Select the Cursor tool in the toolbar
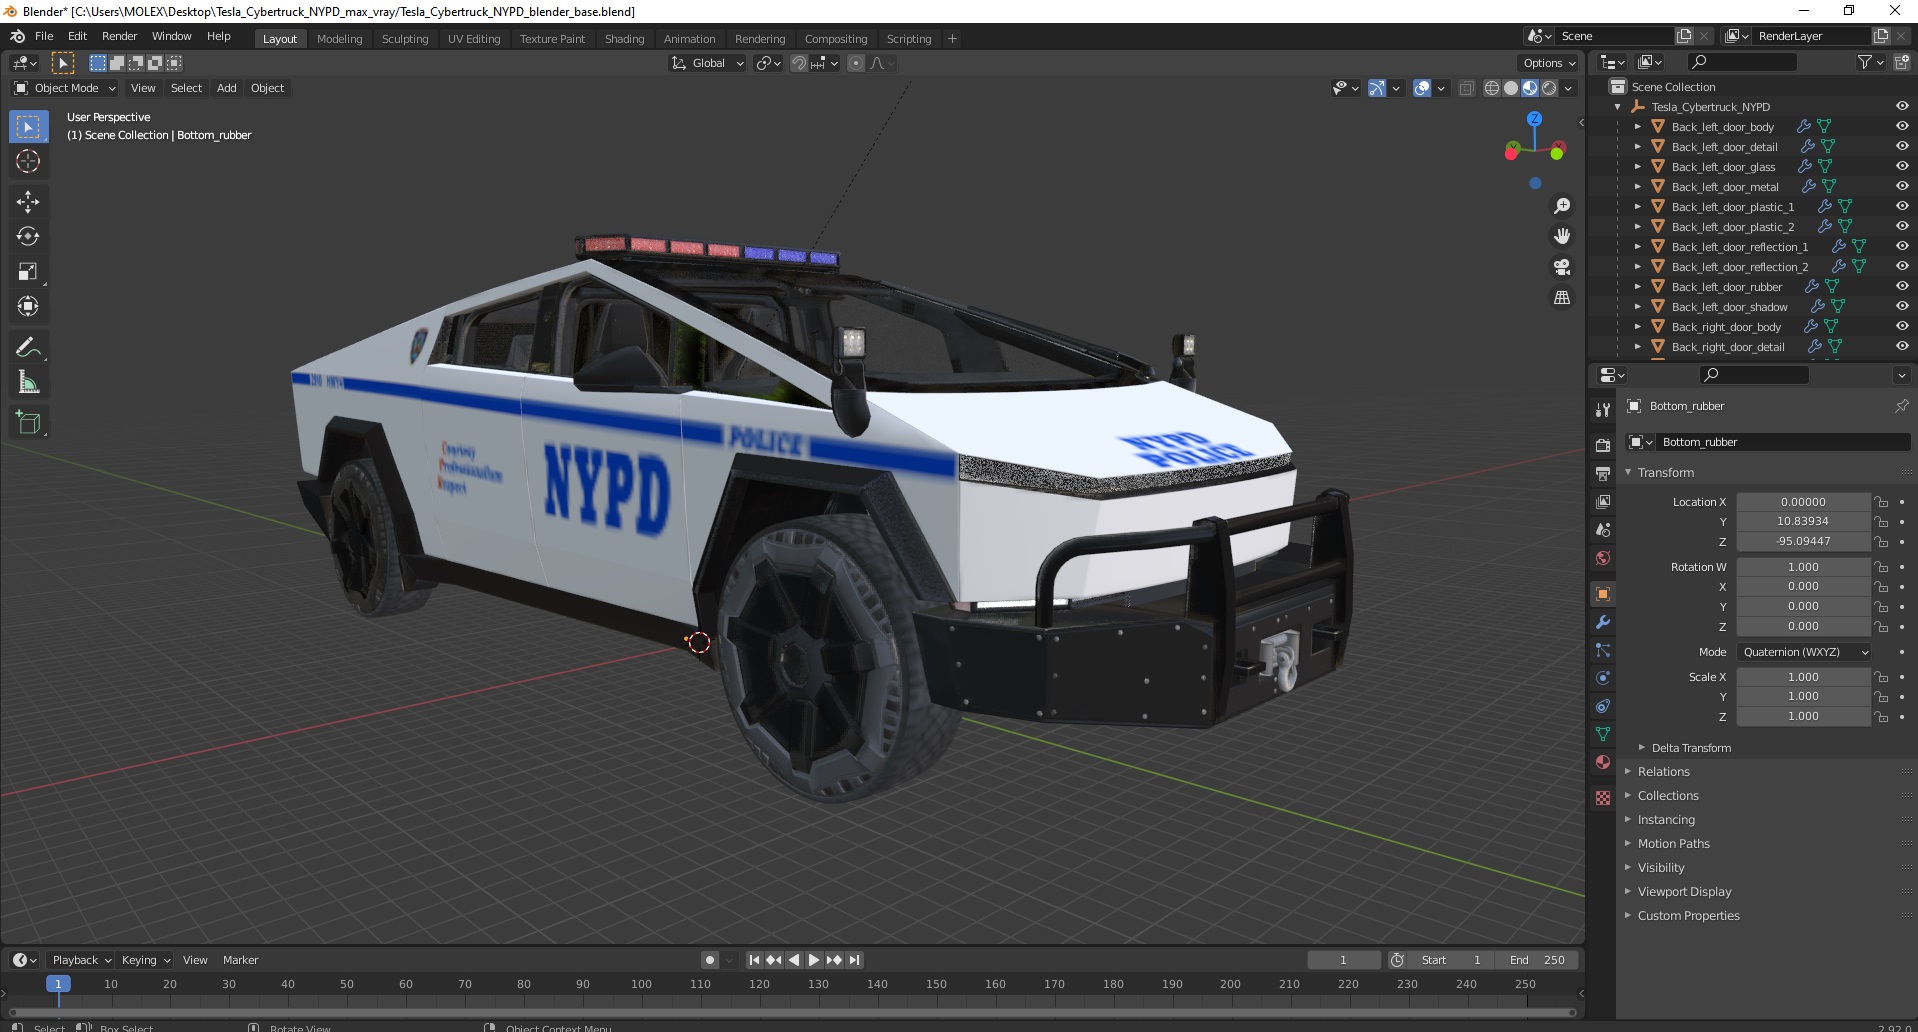This screenshot has width=1918, height=1032. click(x=28, y=161)
